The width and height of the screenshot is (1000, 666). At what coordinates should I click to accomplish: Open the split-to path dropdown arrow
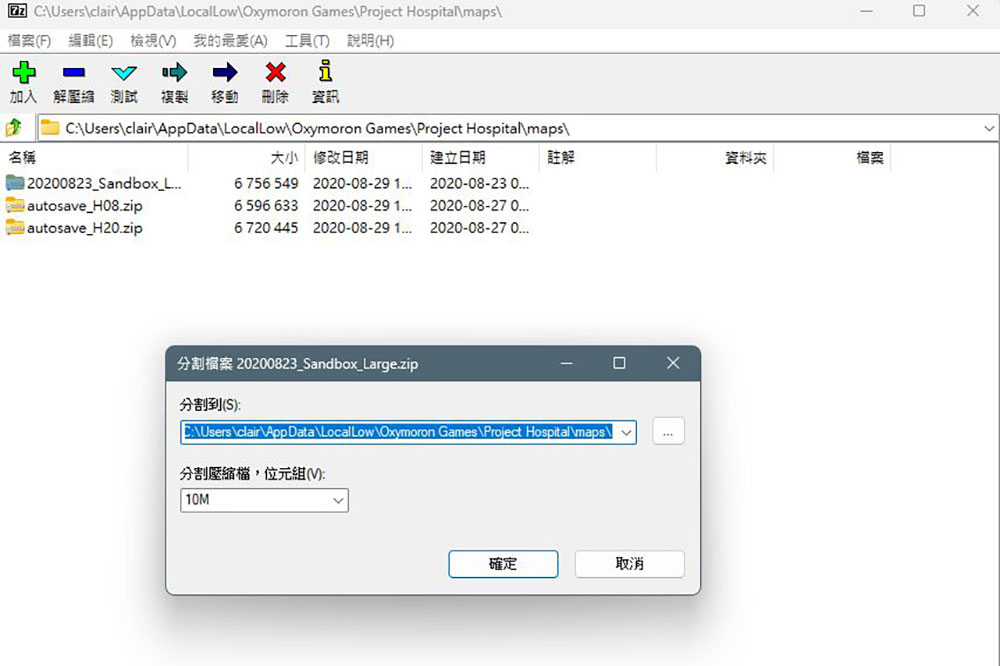pyautogui.click(x=626, y=432)
